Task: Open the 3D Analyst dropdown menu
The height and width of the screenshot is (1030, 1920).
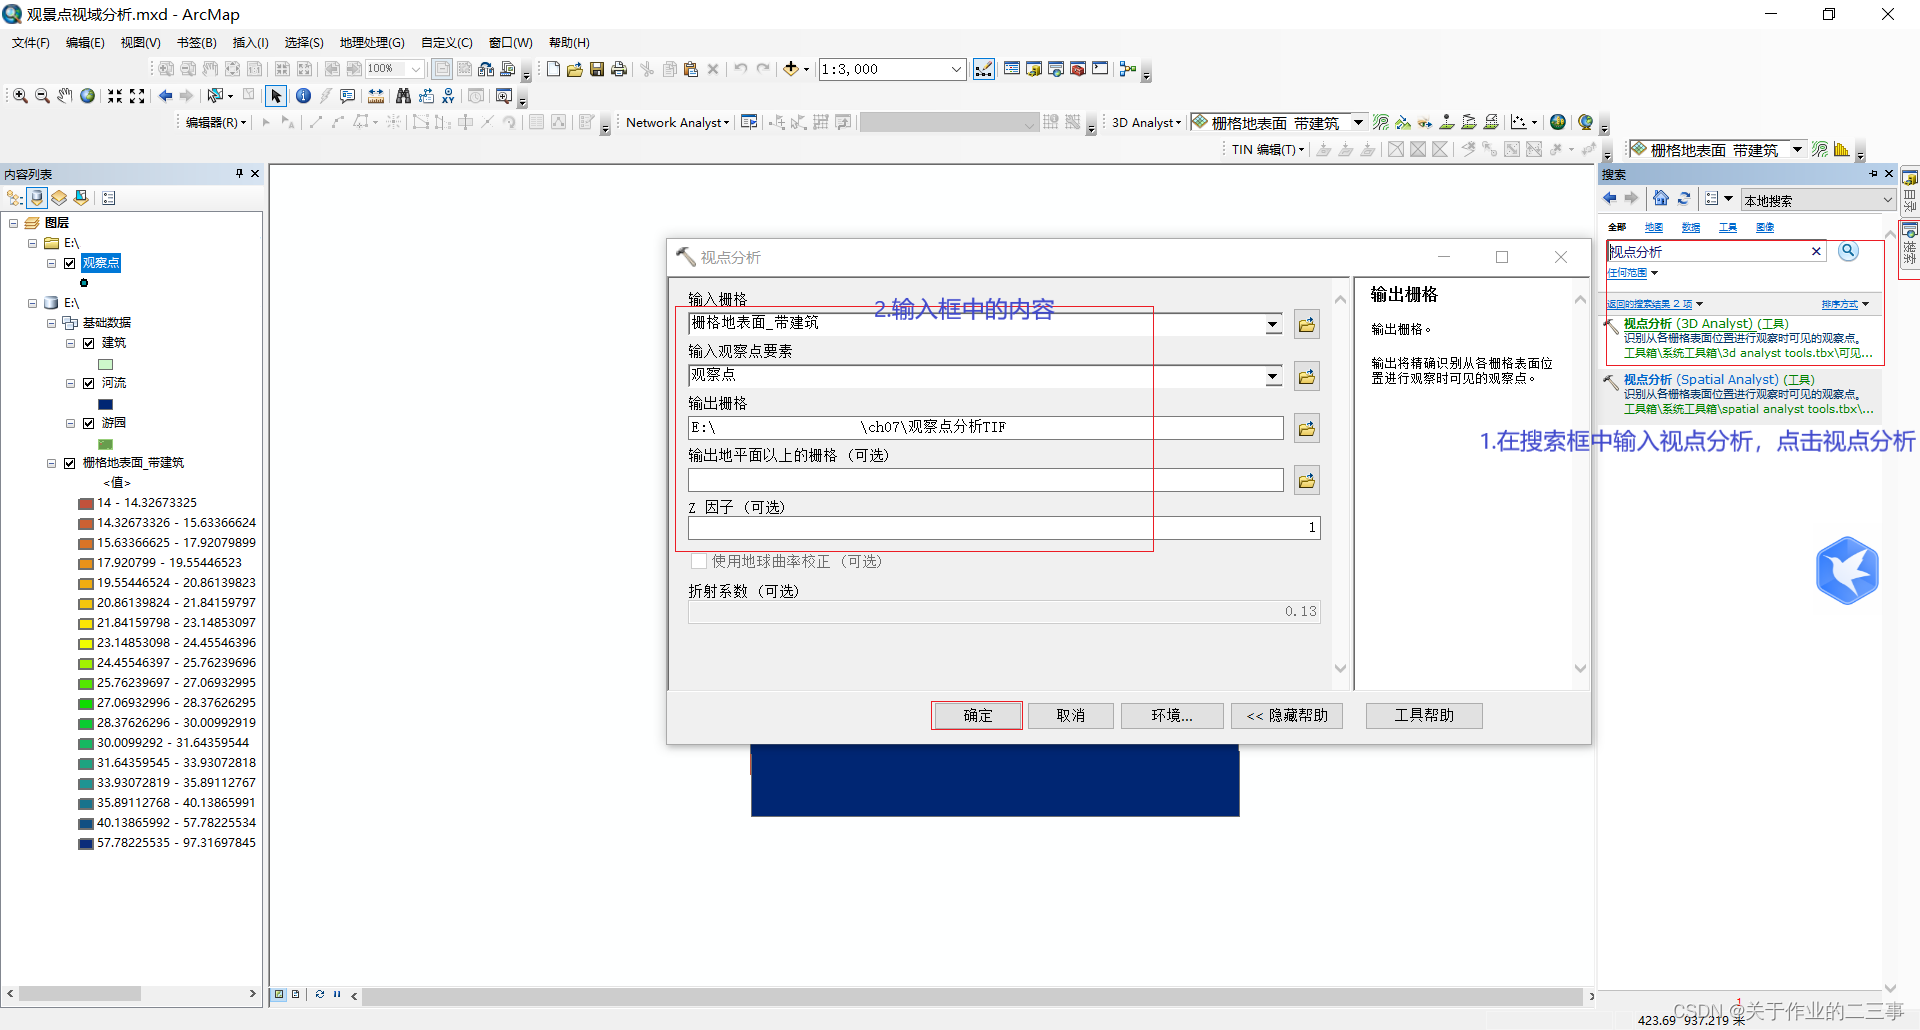Action: (x=1146, y=123)
